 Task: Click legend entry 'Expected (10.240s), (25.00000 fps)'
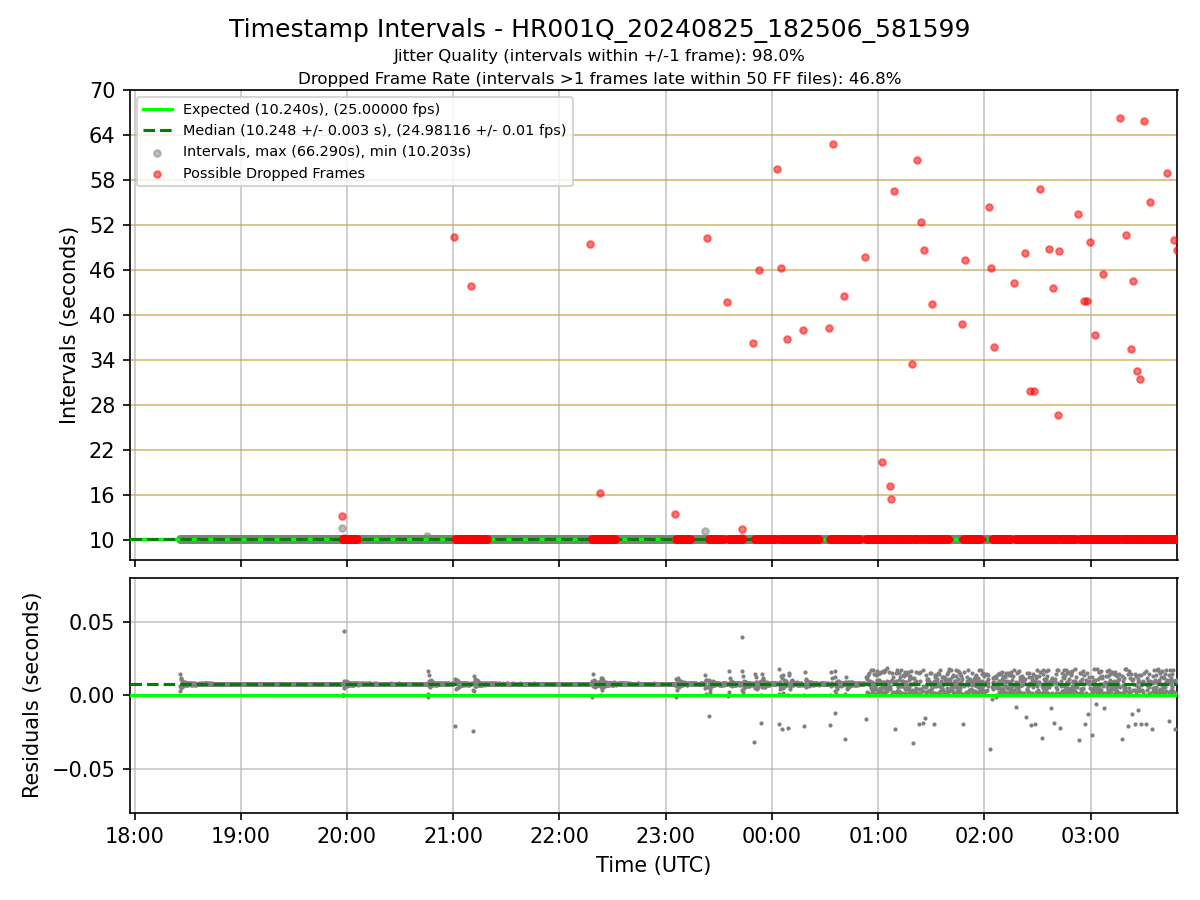point(311,109)
